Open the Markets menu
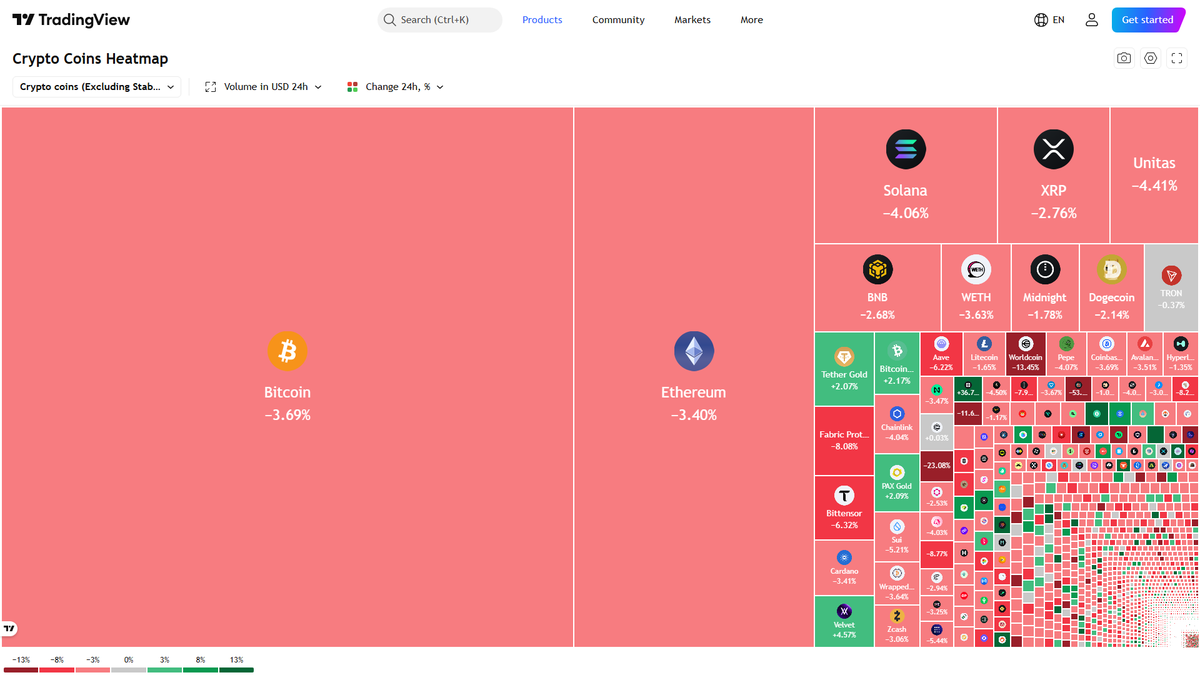This screenshot has width=1200, height=675. click(692, 20)
